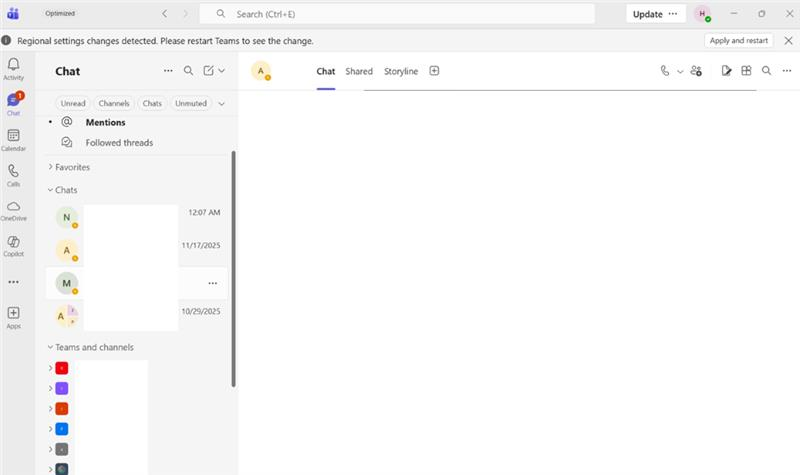Expand more filter options chevron
800x475 pixels.
pos(221,104)
